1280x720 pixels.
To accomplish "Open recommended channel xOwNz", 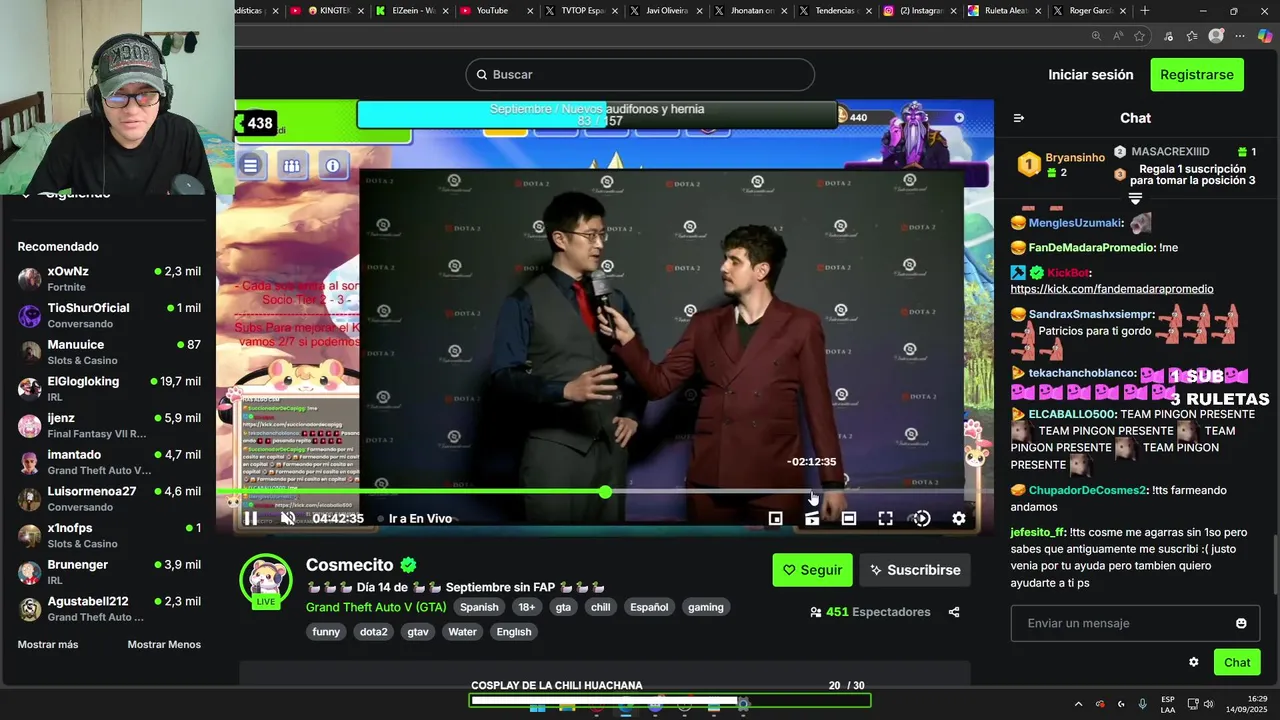I will [x=110, y=279].
